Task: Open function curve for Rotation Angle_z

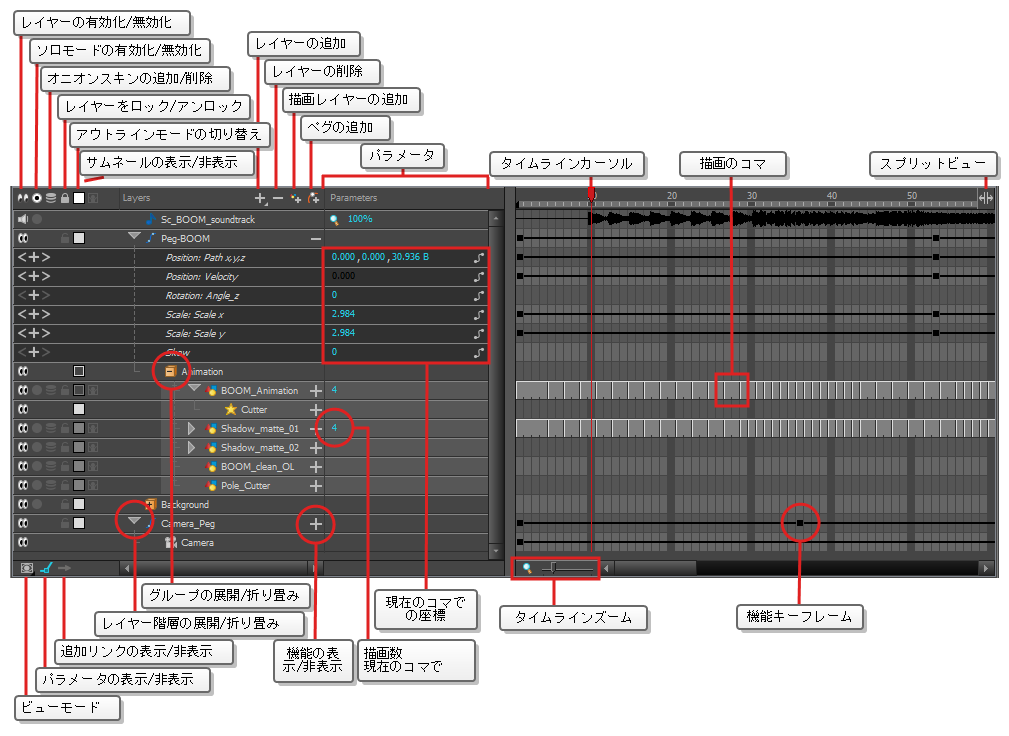Action: (x=479, y=296)
